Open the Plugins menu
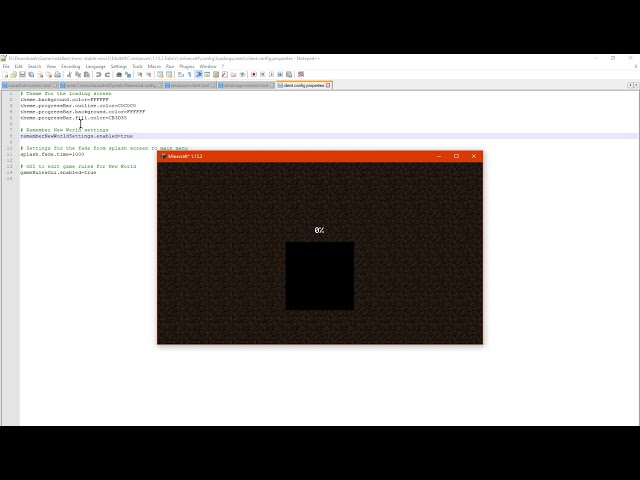This screenshot has width=640, height=480. point(187,66)
